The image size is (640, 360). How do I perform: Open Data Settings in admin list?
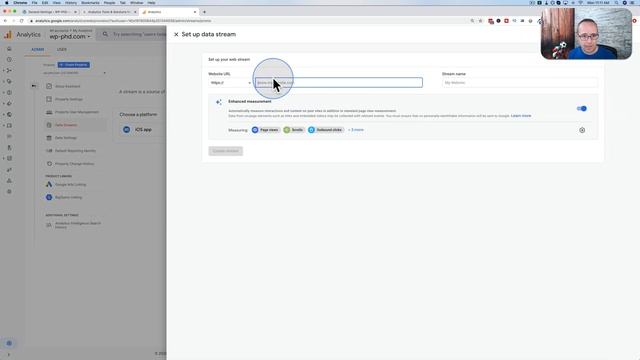pyautogui.click(x=66, y=138)
